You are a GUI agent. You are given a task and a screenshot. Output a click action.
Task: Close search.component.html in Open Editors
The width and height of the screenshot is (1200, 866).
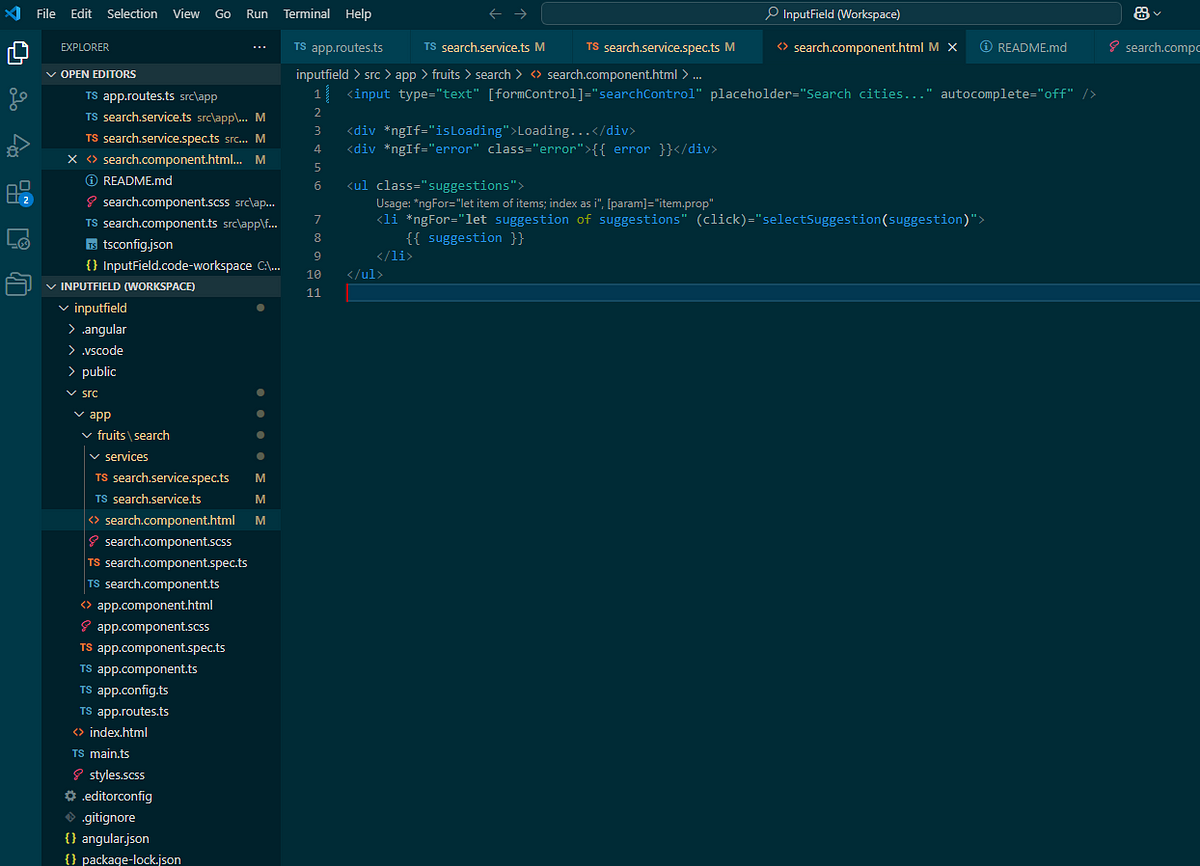pos(72,160)
